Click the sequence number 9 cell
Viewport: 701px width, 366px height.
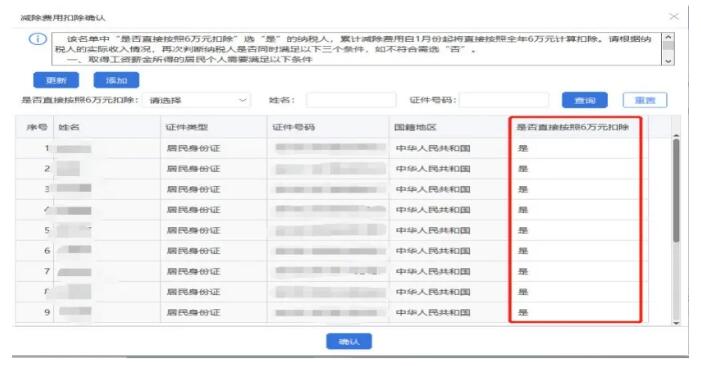coord(47,312)
